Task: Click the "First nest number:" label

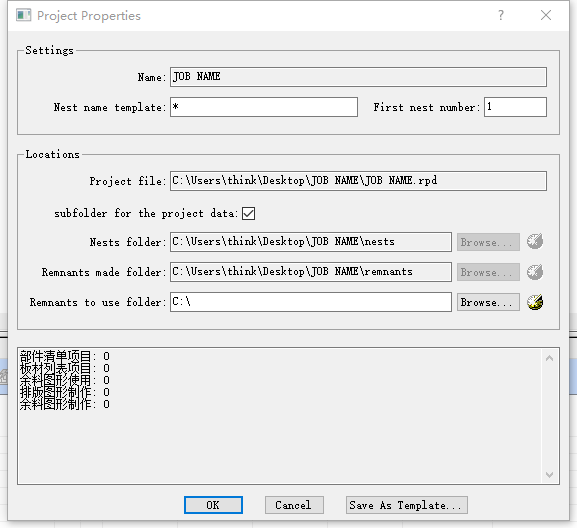Action: click(x=426, y=107)
